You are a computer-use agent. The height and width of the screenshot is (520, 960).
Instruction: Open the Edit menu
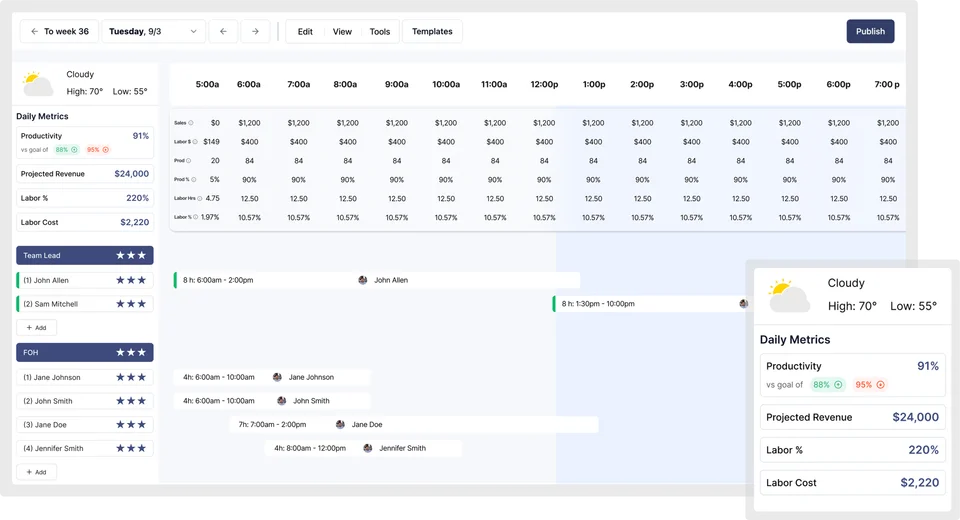(x=305, y=31)
